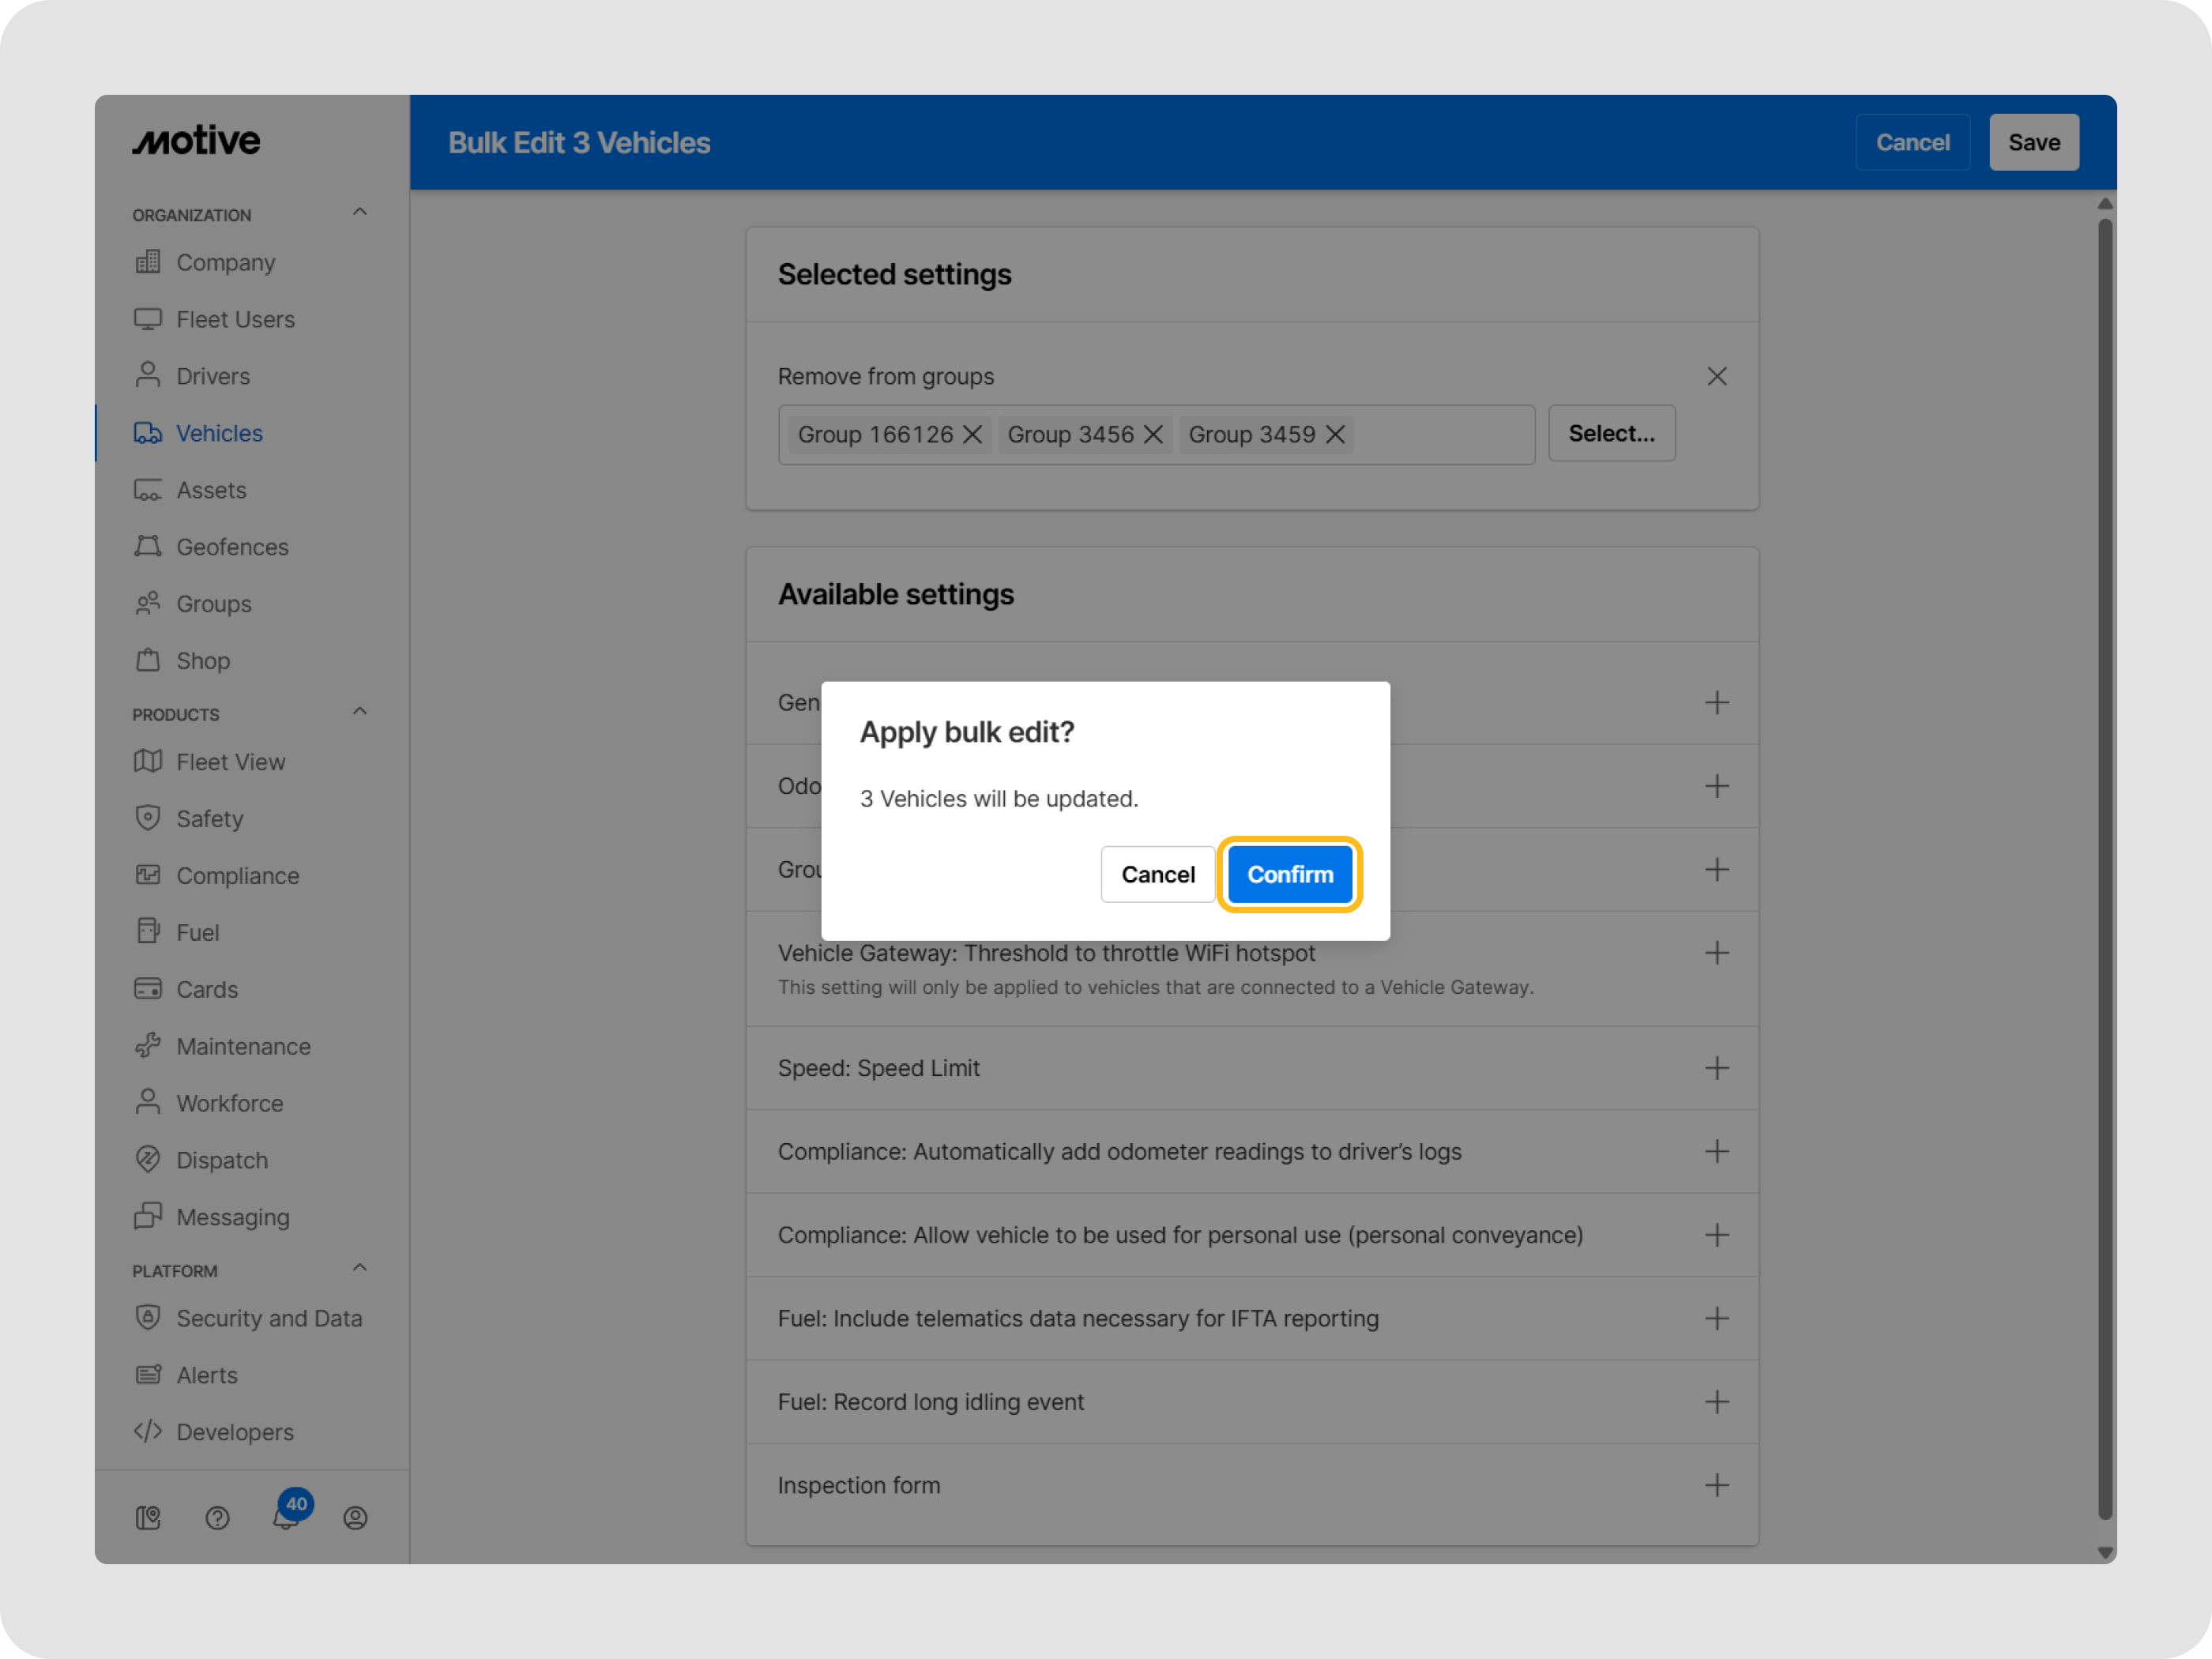Click the page's vertical scrollbar
The image size is (2212, 1659).
click(2104, 870)
